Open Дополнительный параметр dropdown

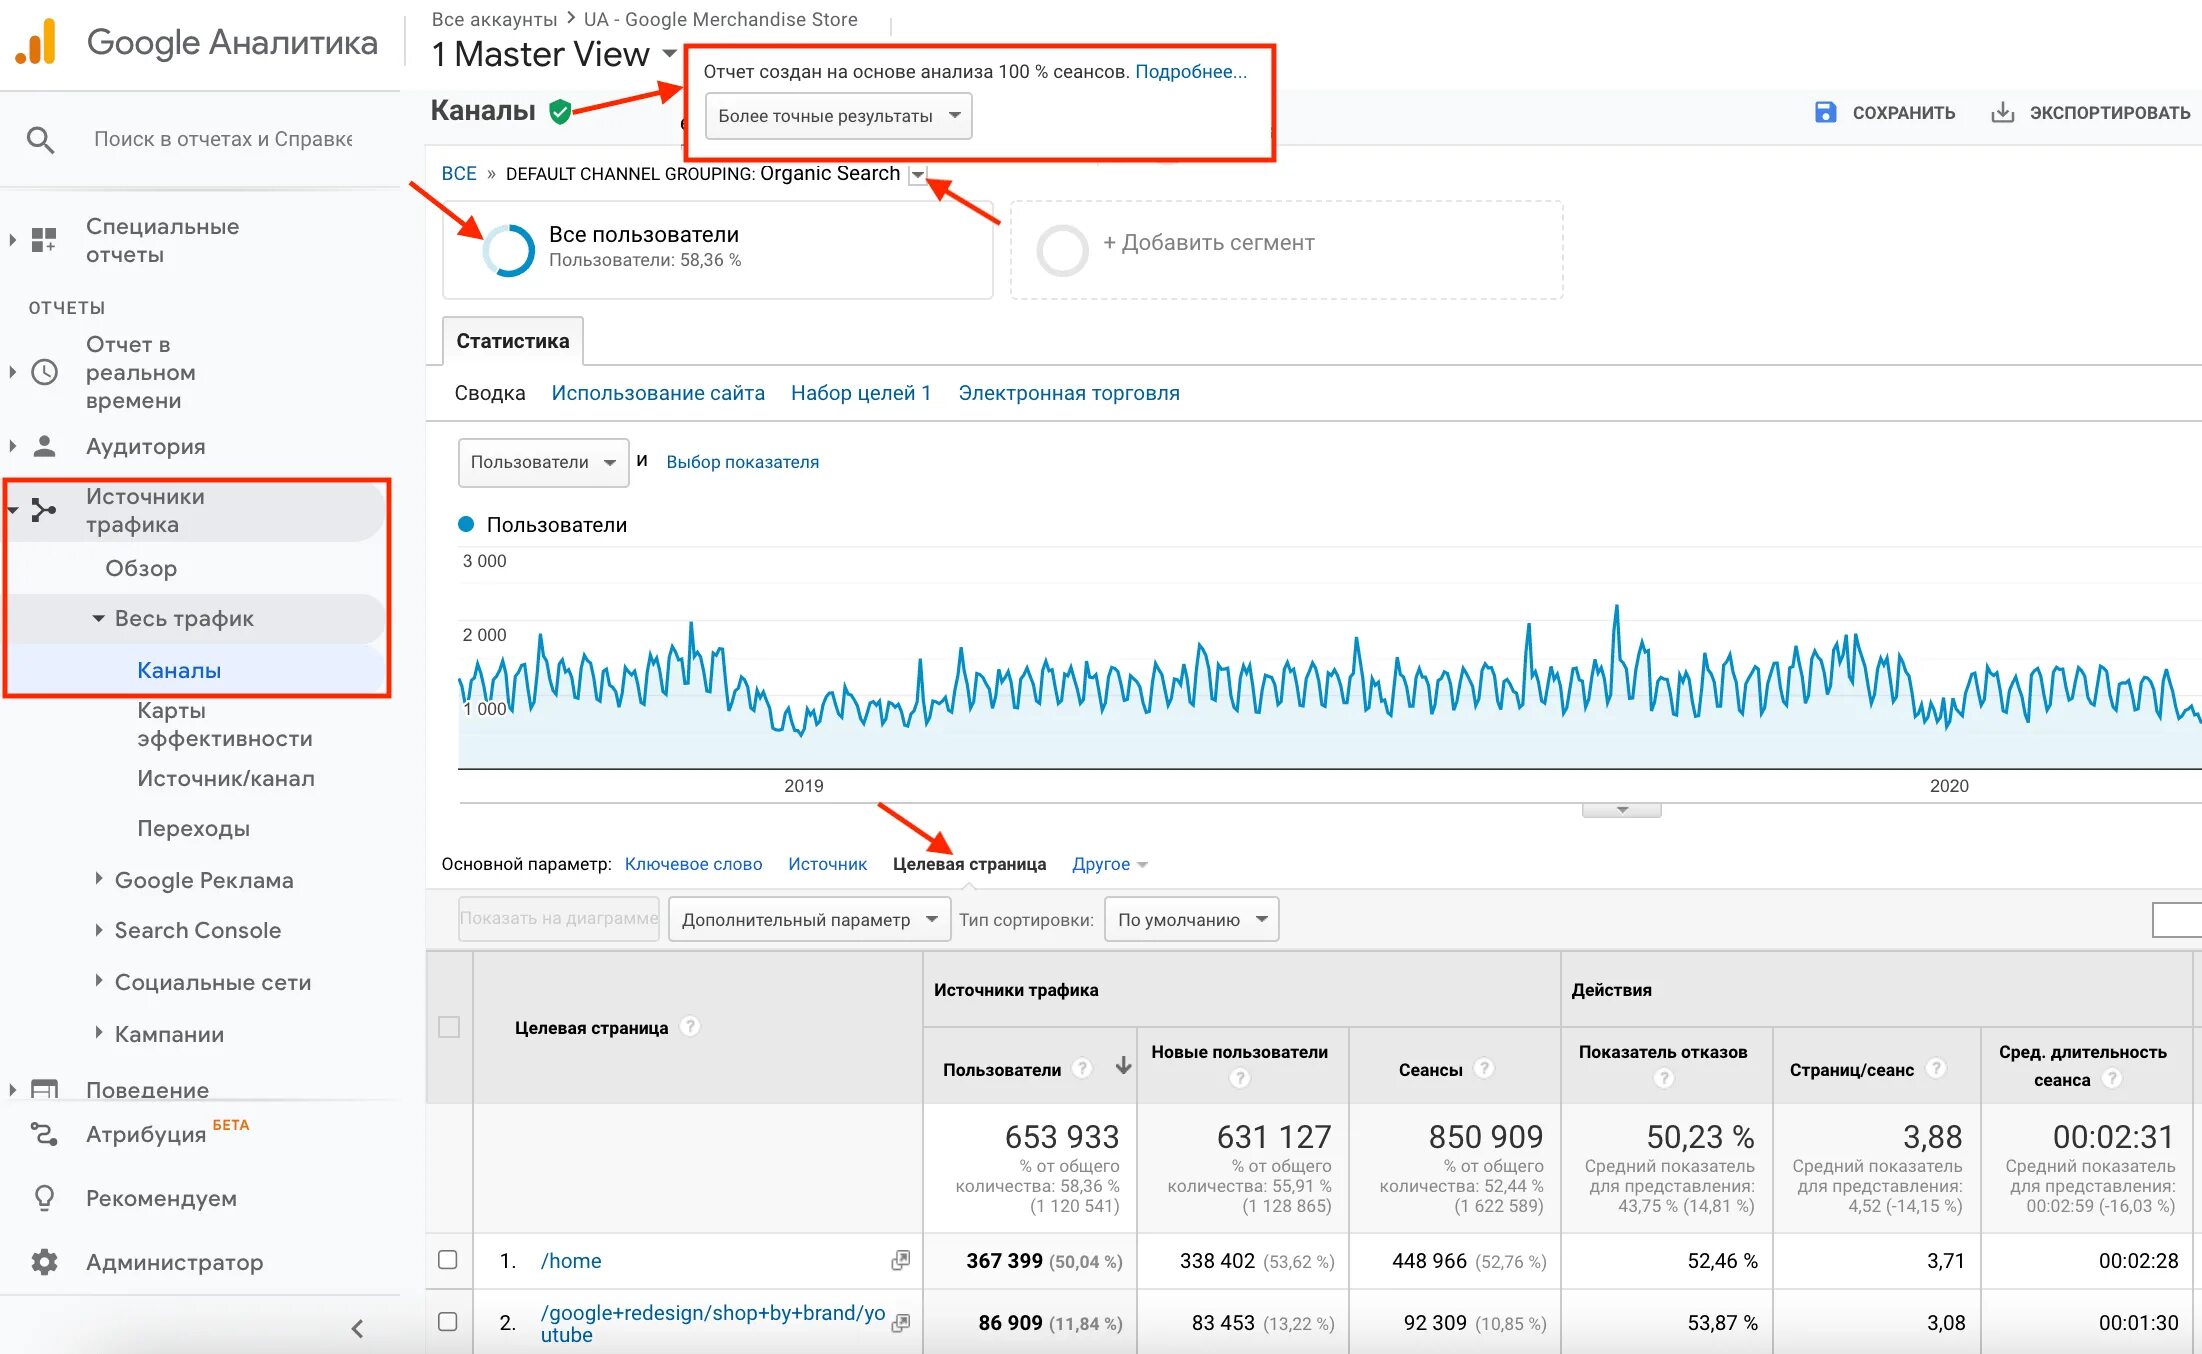[809, 919]
